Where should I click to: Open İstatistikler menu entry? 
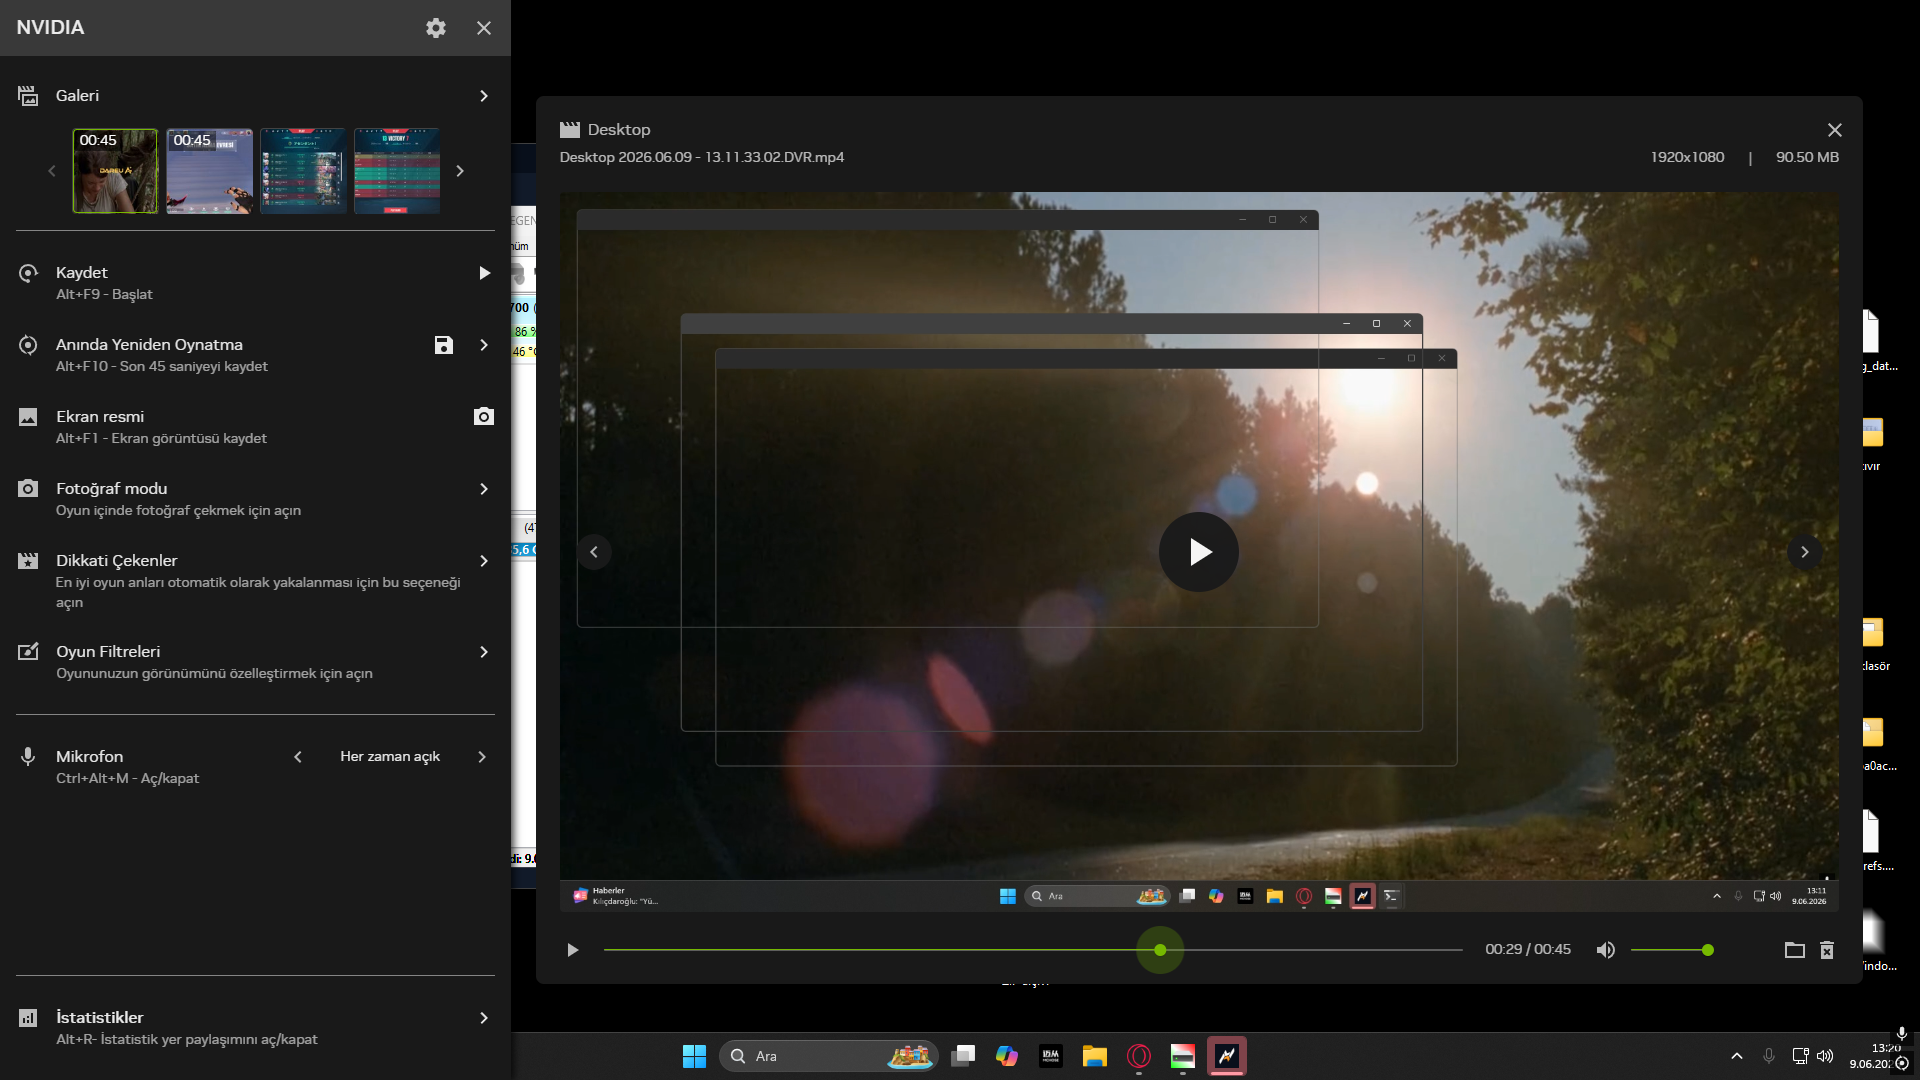click(255, 1028)
